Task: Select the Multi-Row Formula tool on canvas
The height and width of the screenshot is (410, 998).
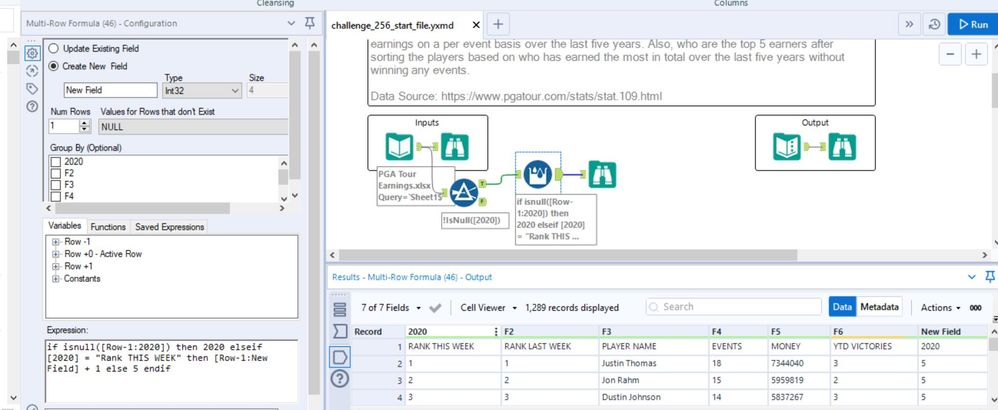Action: coord(538,174)
